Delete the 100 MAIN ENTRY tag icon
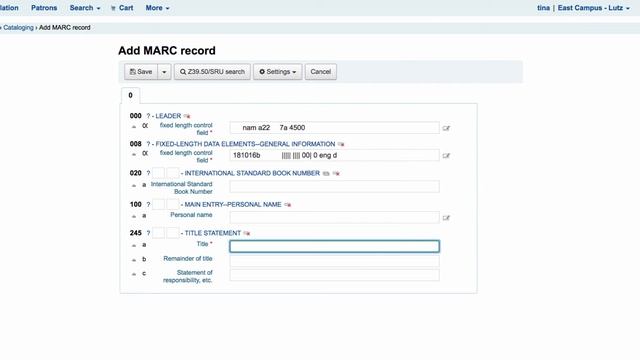The width and height of the screenshot is (640, 360). tap(288, 205)
